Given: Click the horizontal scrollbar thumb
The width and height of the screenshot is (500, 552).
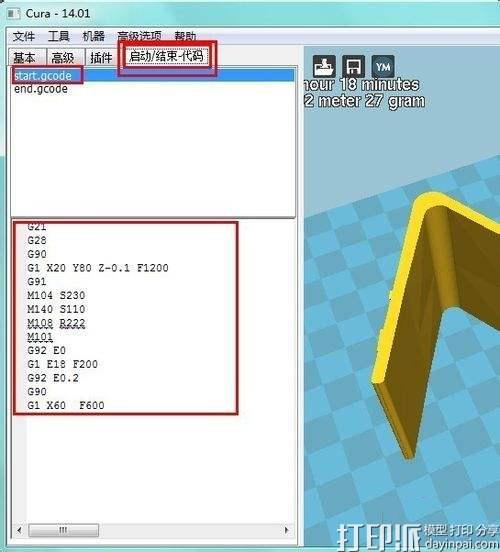Looking at the screenshot, I should click(x=63, y=530).
